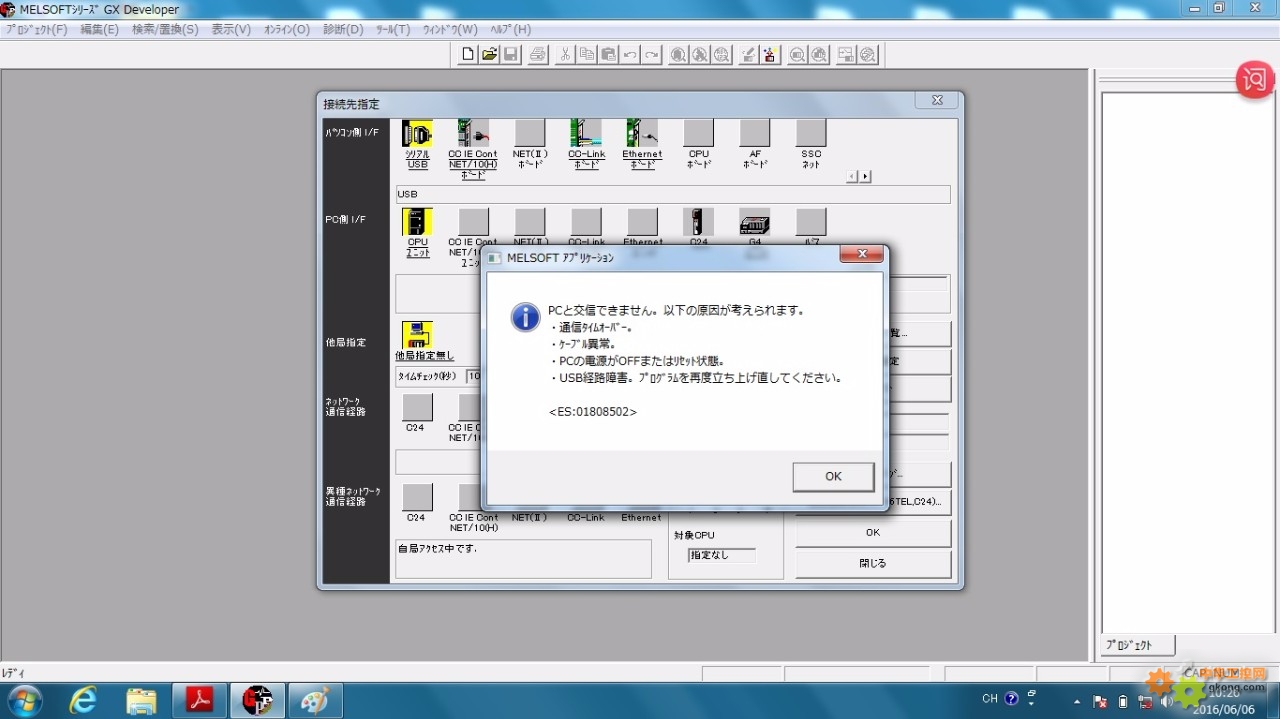Click error code <ES:01808502> text

click(x=592, y=411)
